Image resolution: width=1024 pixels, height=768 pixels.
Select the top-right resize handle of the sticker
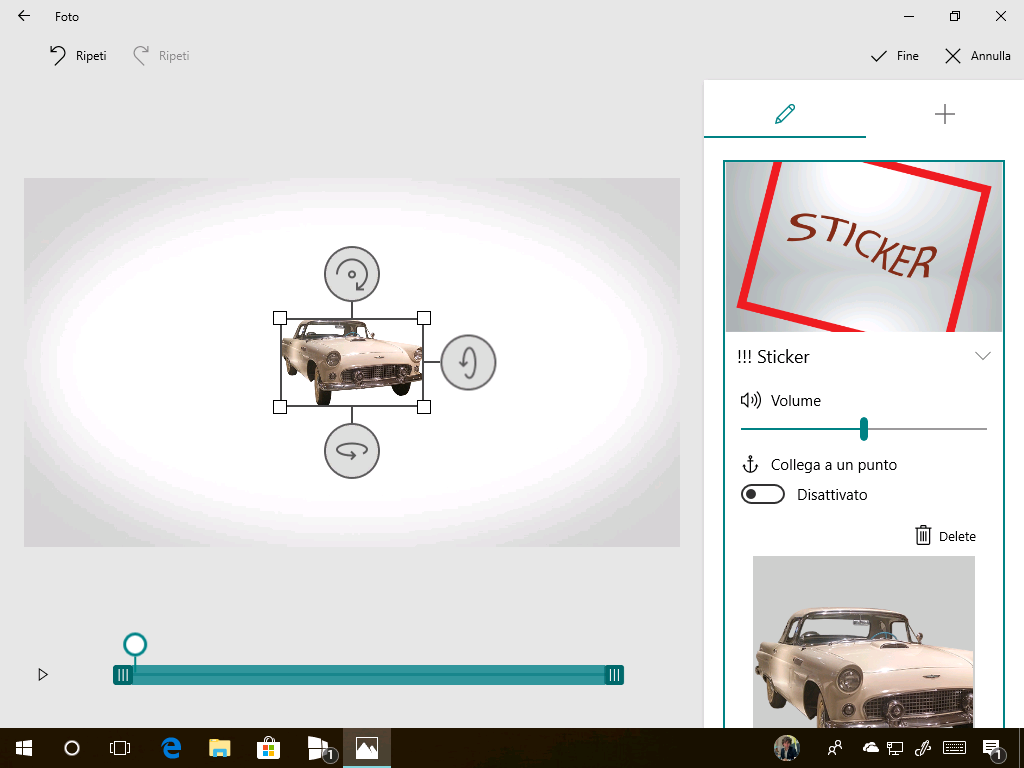coord(424,318)
